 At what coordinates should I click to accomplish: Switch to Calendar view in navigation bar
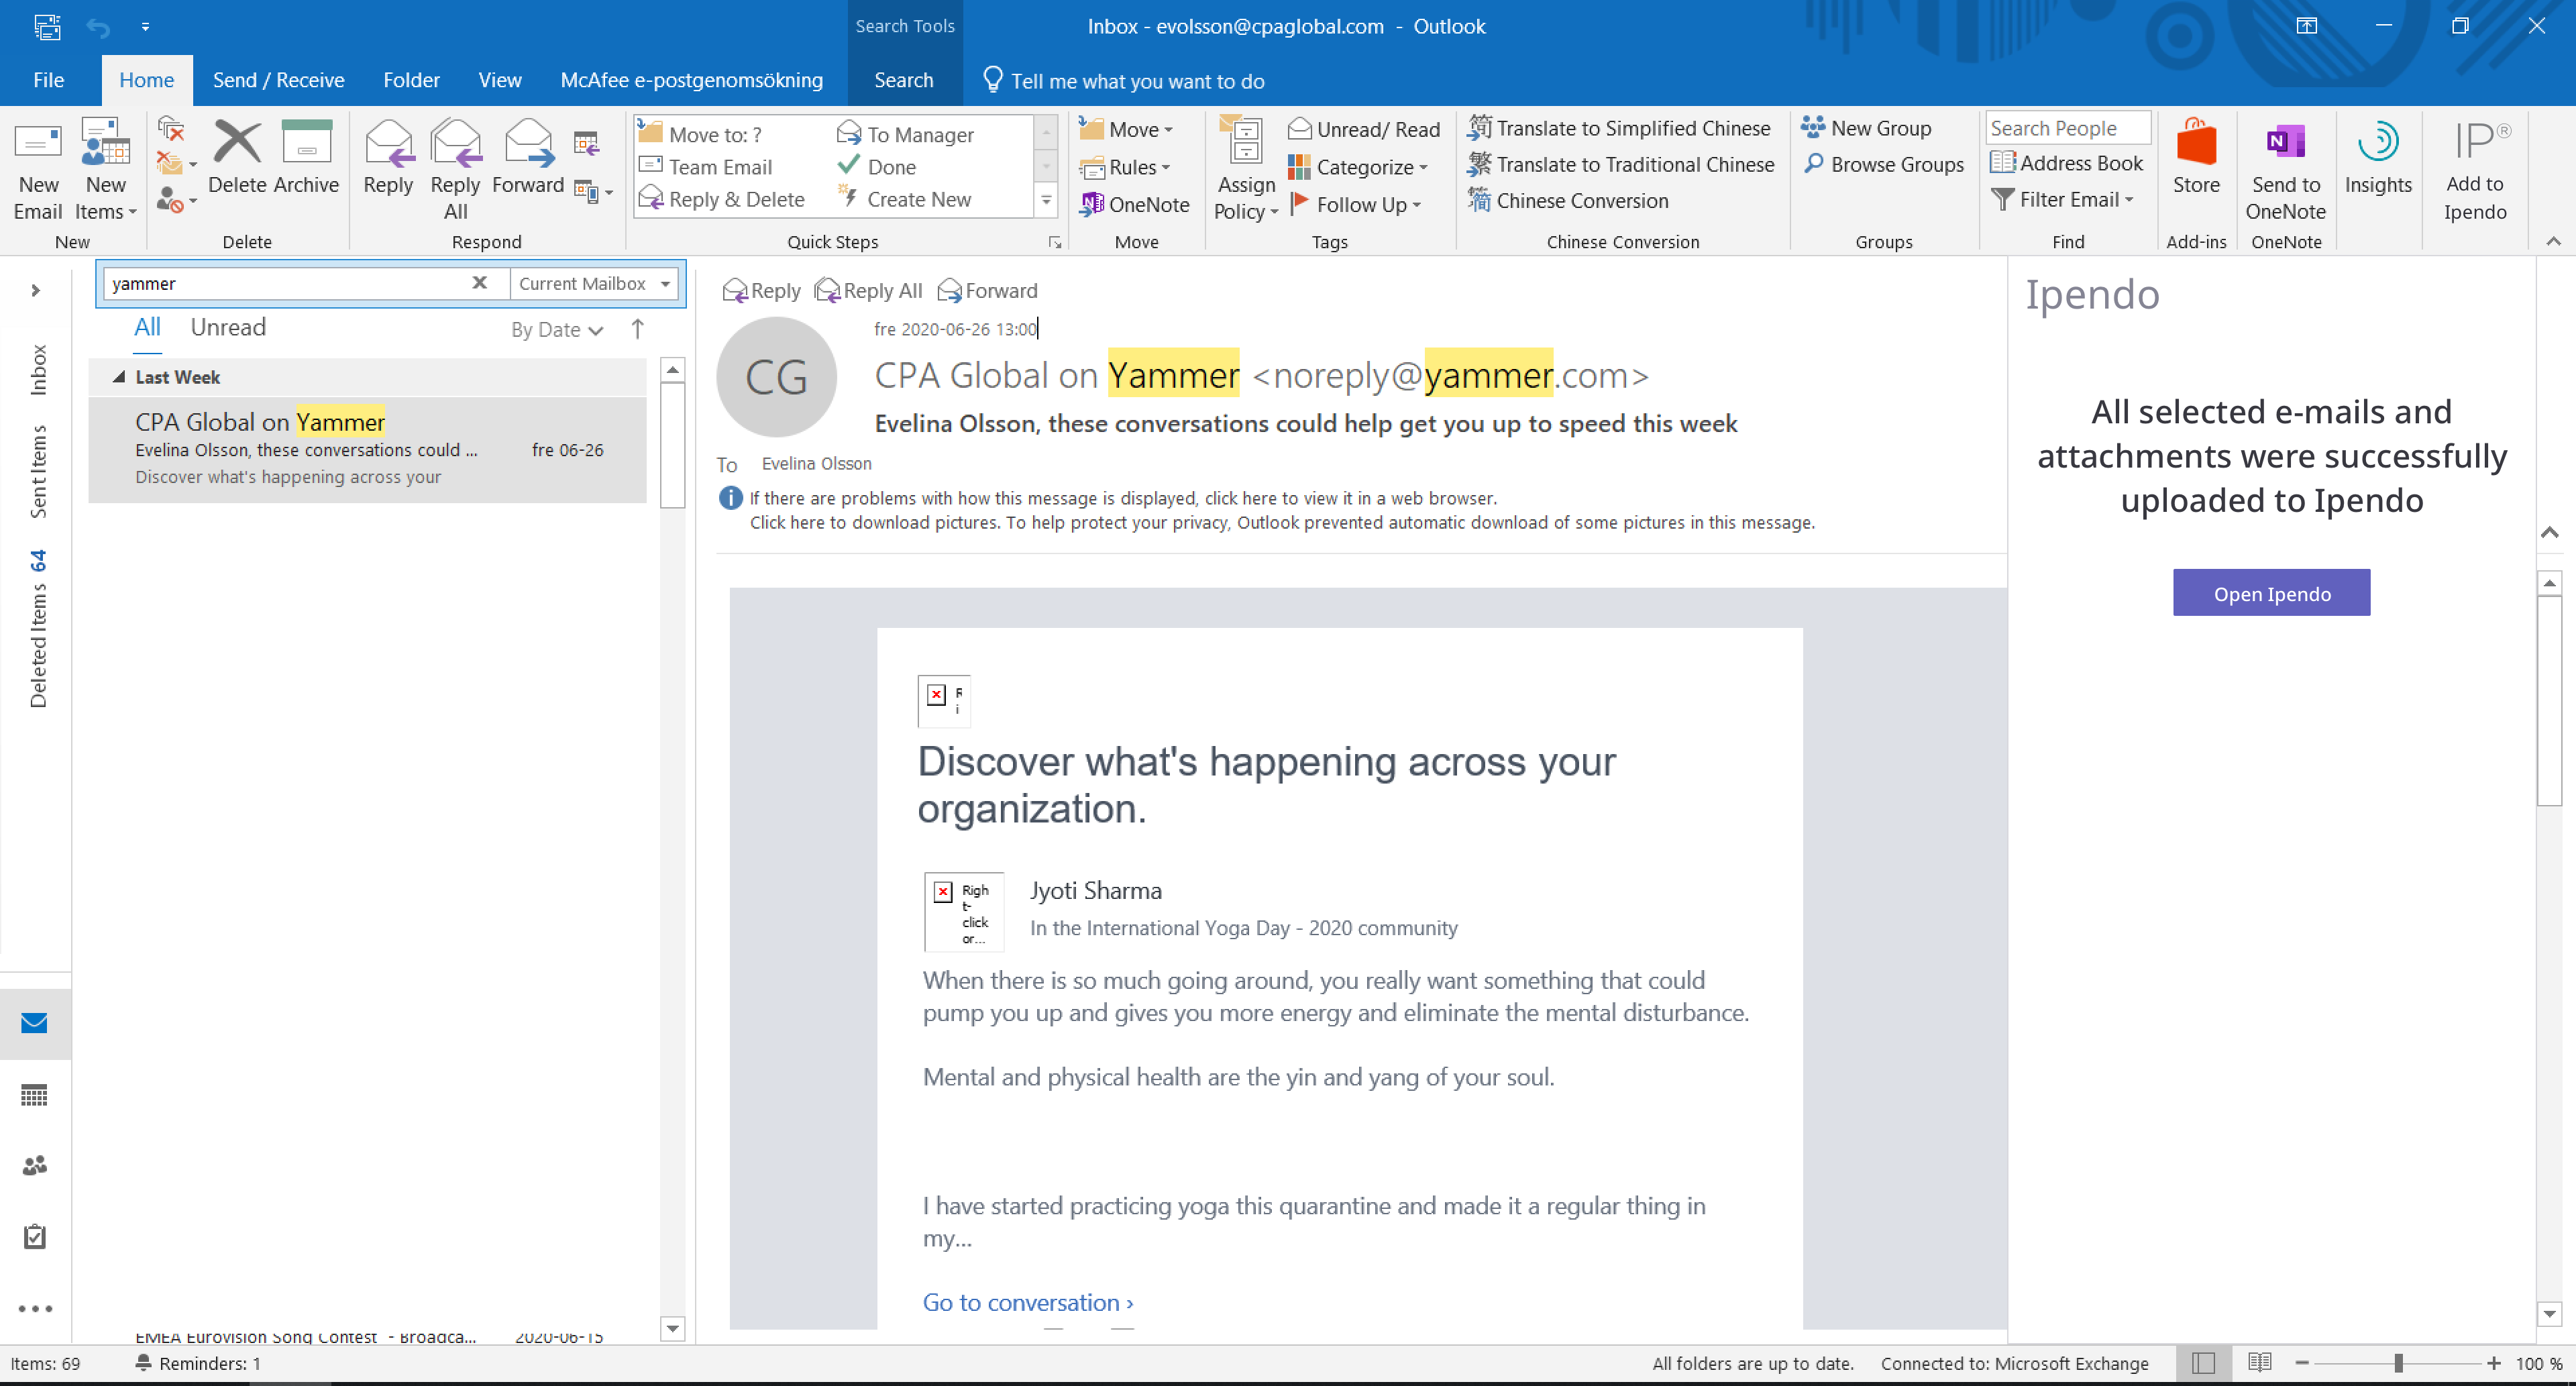34,1095
